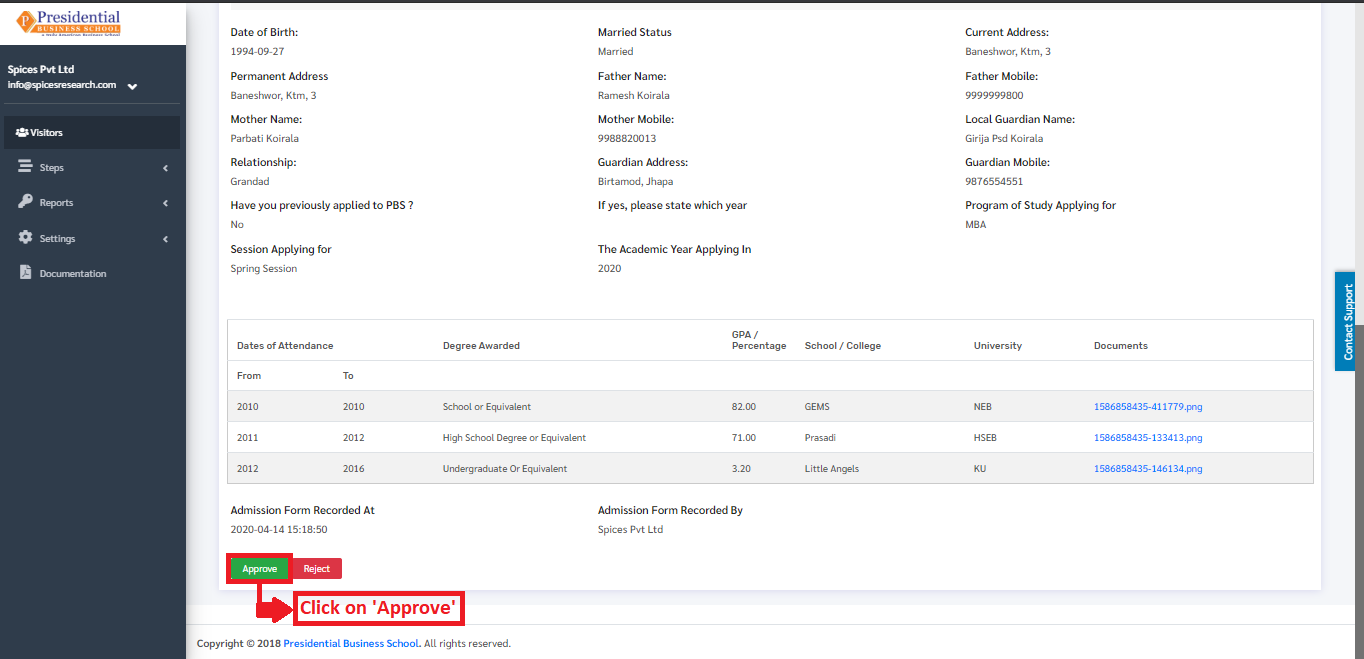The height and width of the screenshot is (659, 1364).
Task: Click the NEB university cell
Action: (983, 407)
